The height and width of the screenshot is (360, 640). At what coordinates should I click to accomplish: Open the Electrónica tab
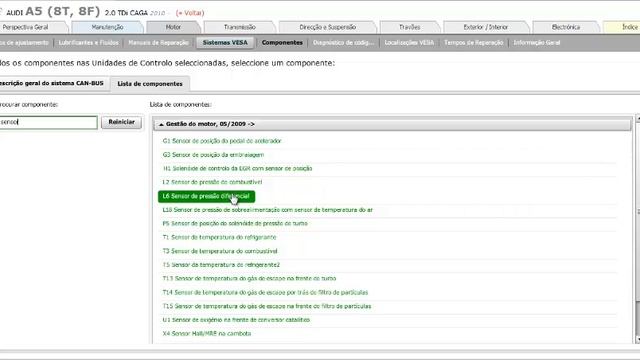566,27
